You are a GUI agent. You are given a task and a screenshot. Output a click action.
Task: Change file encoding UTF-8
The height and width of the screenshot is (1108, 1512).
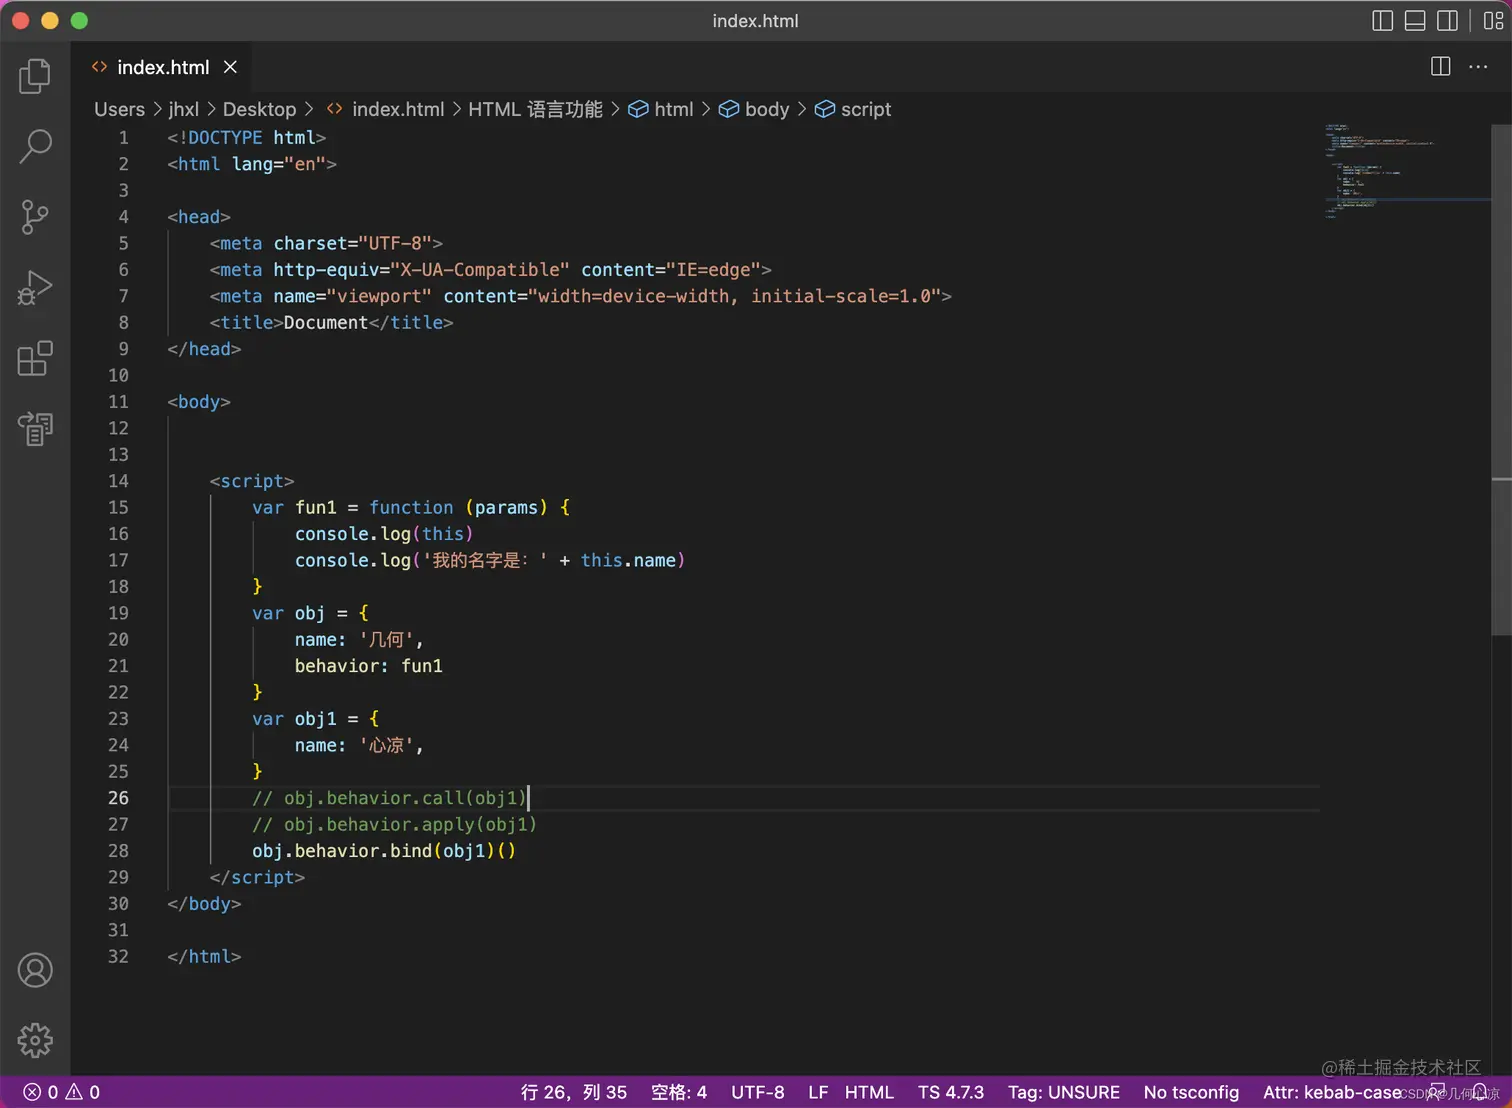point(757,1092)
